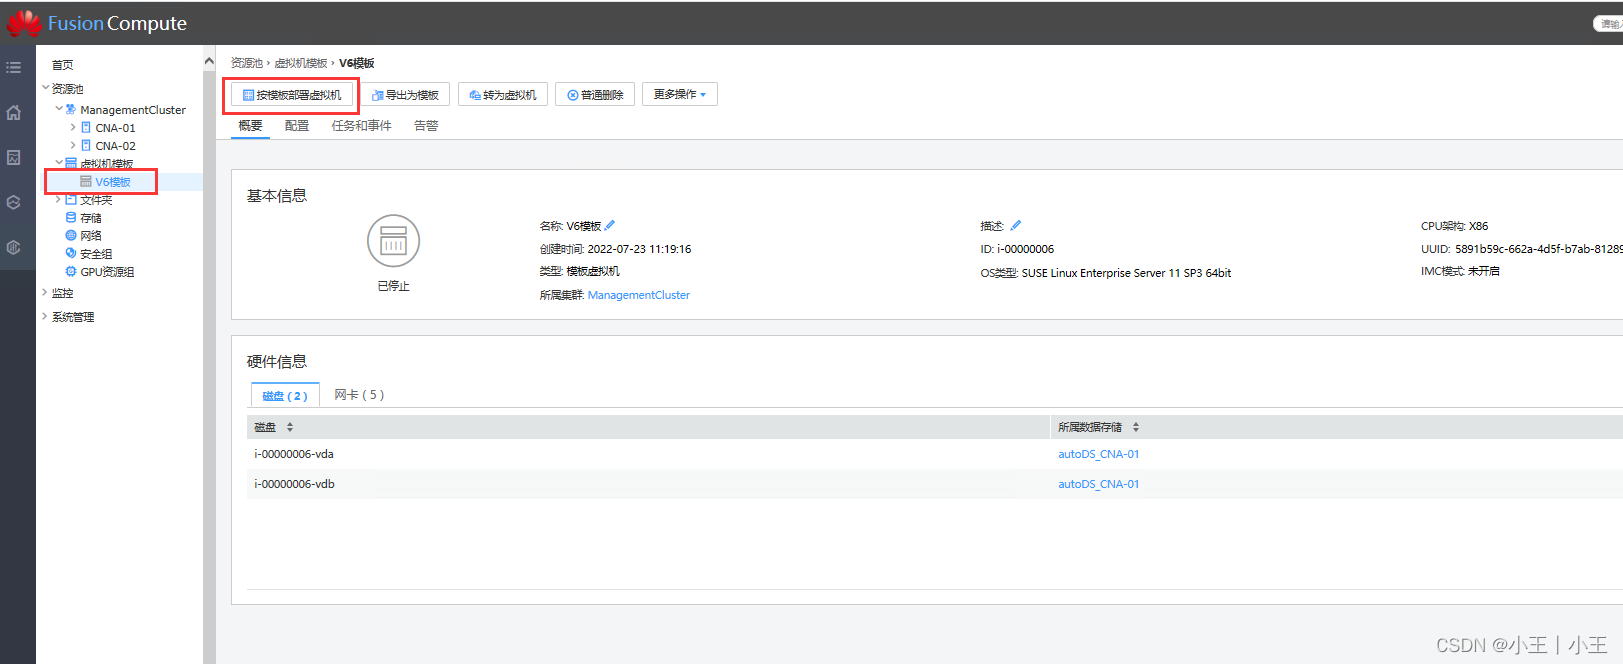Image resolution: width=1623 pixels, height=664 pixels.
Task: Expand the CNA-02 host node
Action: tap(73, 145)
